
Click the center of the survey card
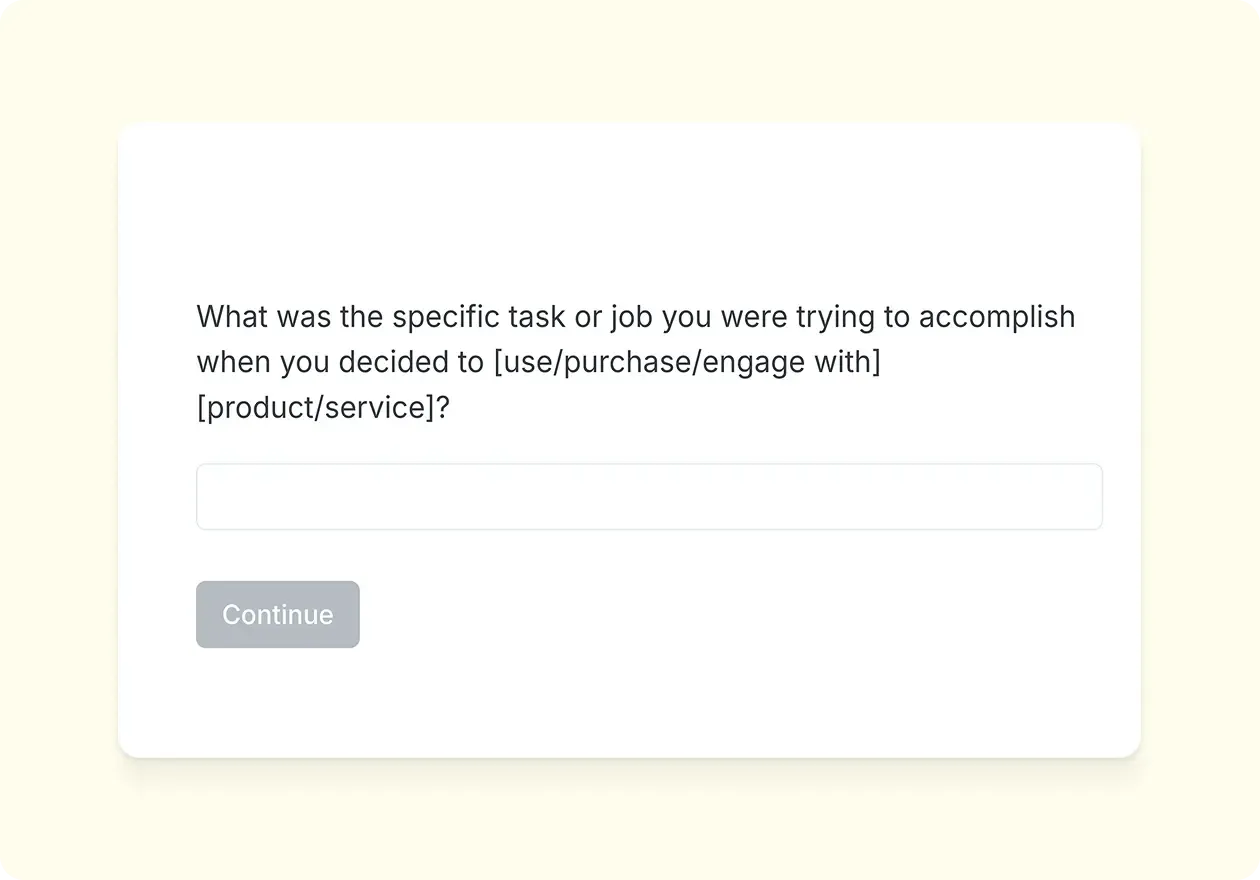pos(629,440)
